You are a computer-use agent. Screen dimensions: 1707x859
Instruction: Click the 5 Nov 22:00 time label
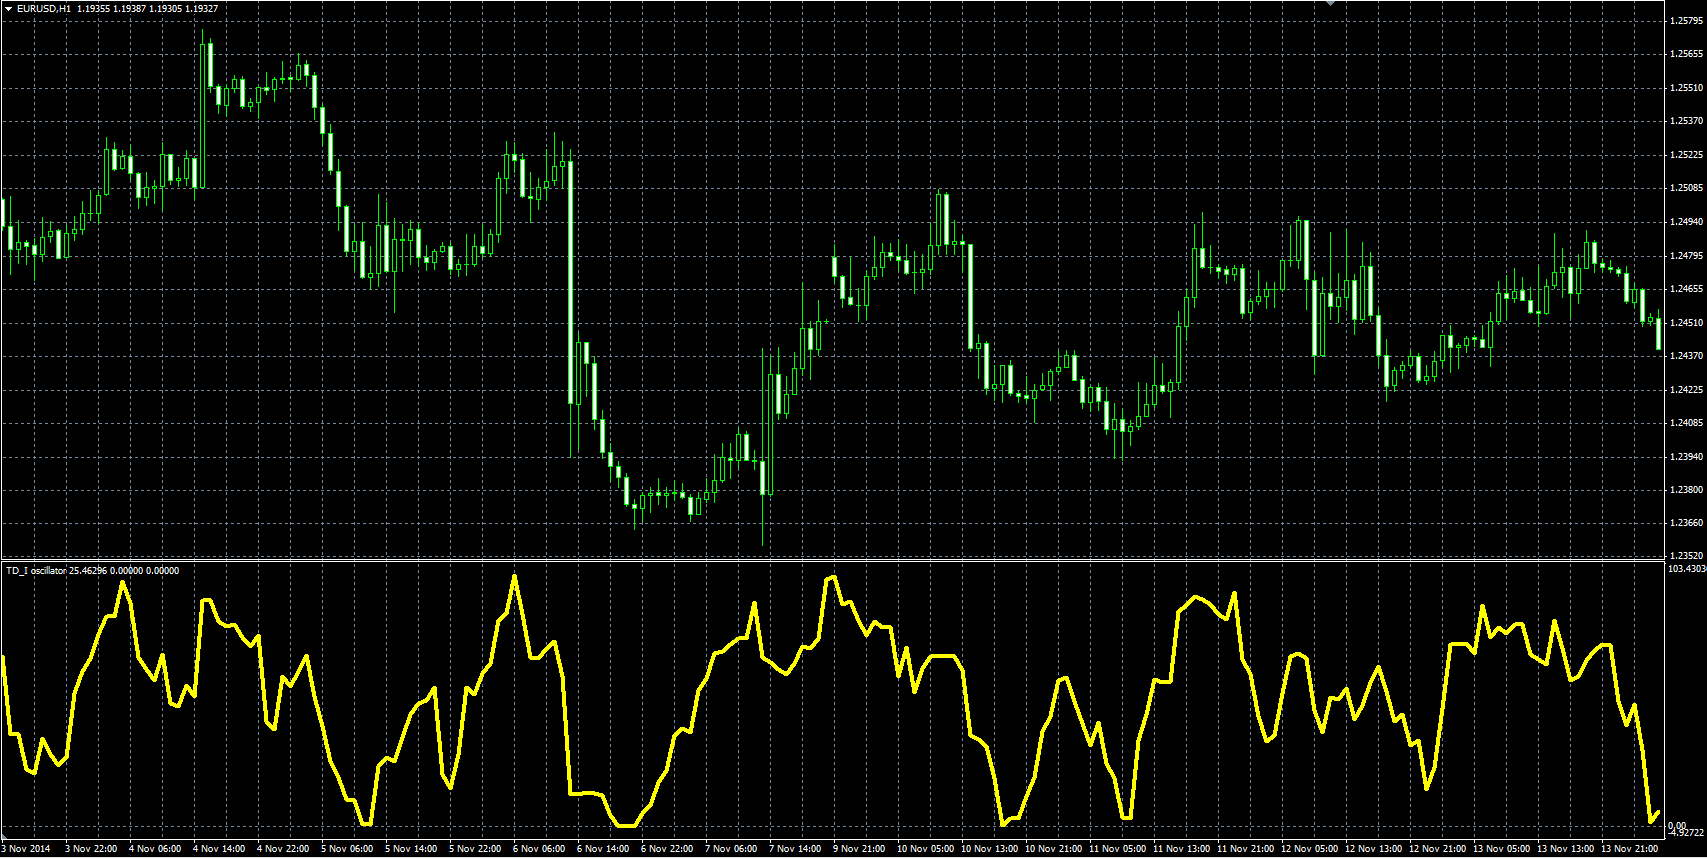coord(475,849)
